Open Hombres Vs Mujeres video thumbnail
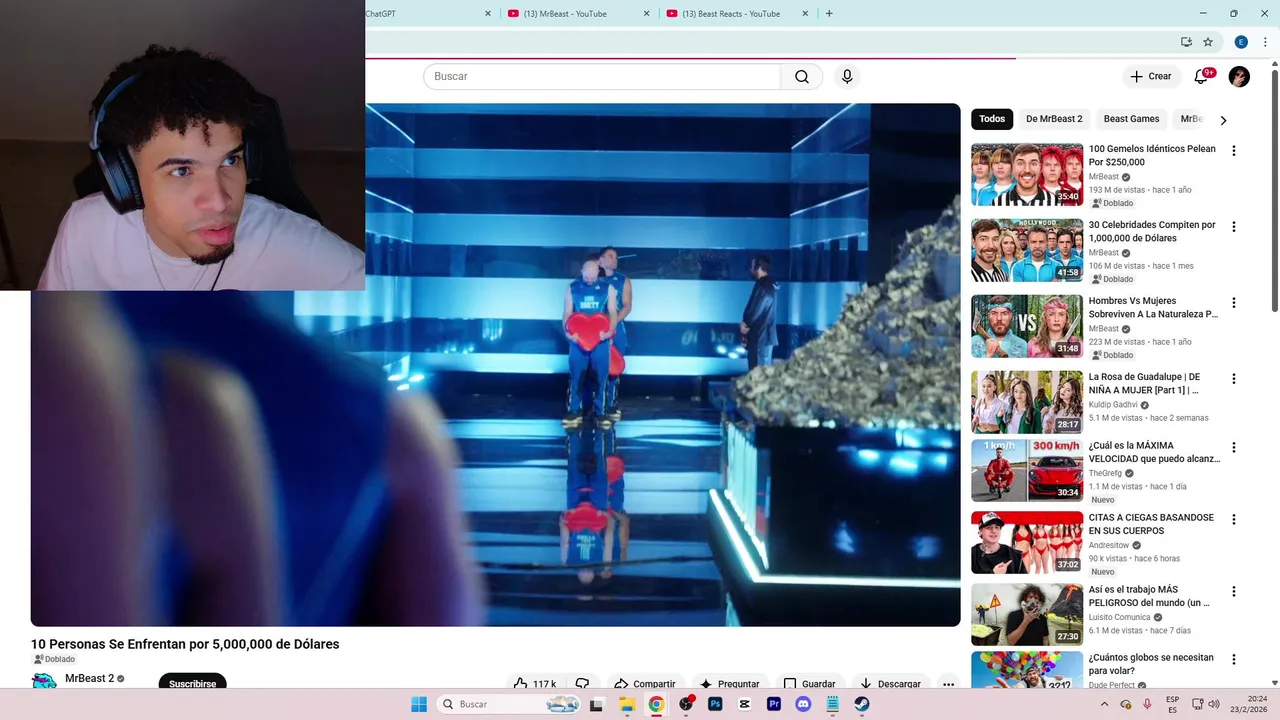This screenshot has height=720, width=1280. click(x=1027, y=327)
